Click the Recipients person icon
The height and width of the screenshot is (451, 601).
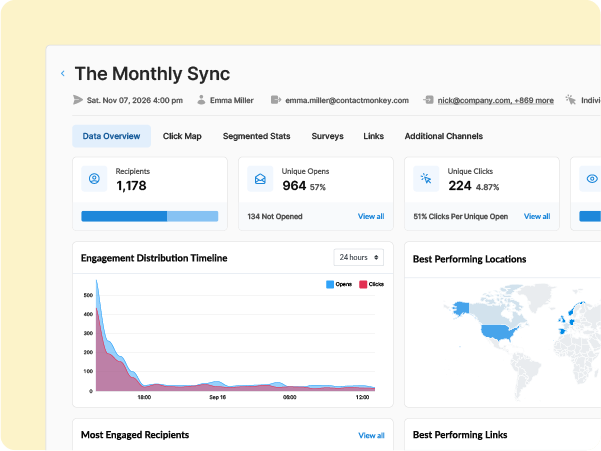(94, 179)
